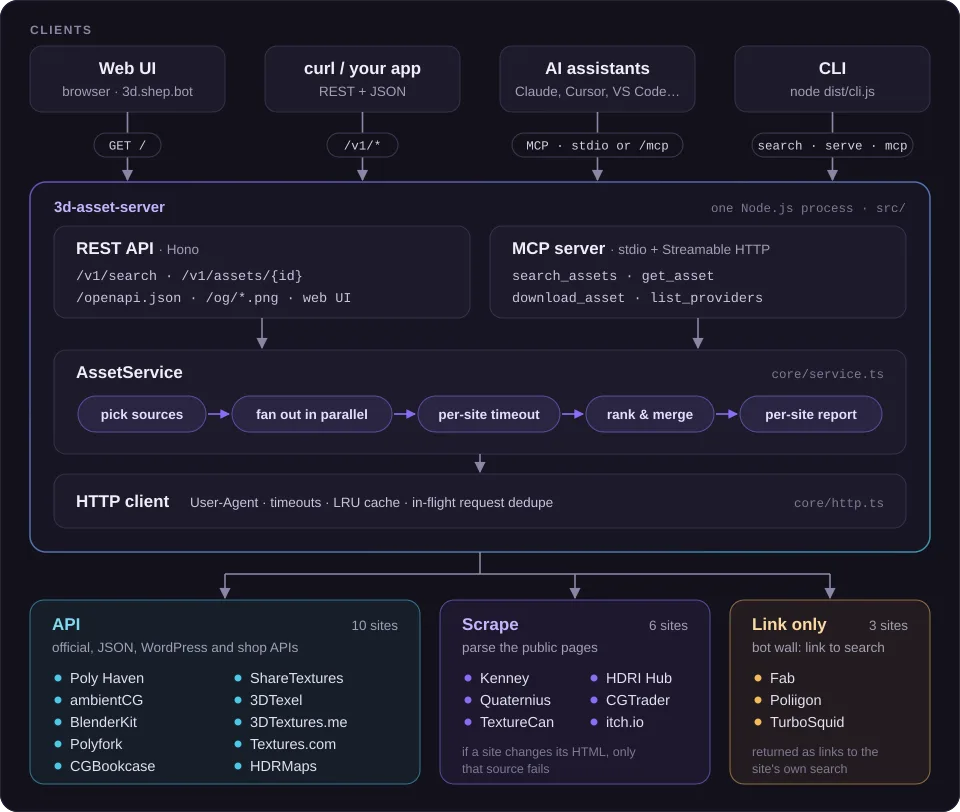This screenshot has height=812, width=960.
Task: Click the HDRMaps entry
Action: (x=283, y=766)
